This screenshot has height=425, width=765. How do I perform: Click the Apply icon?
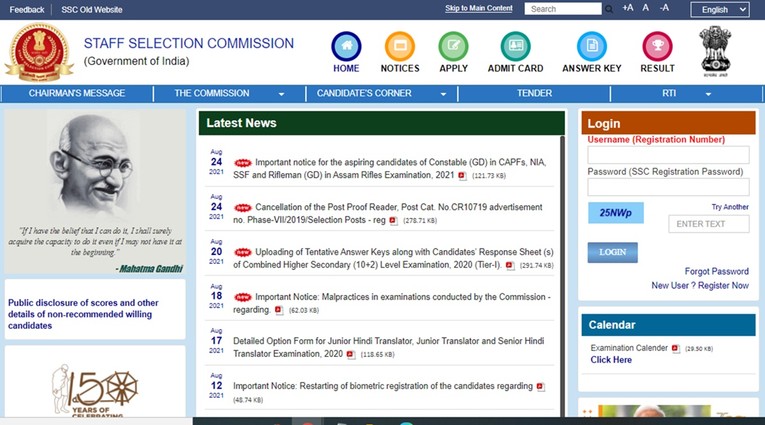pos(453,46)
